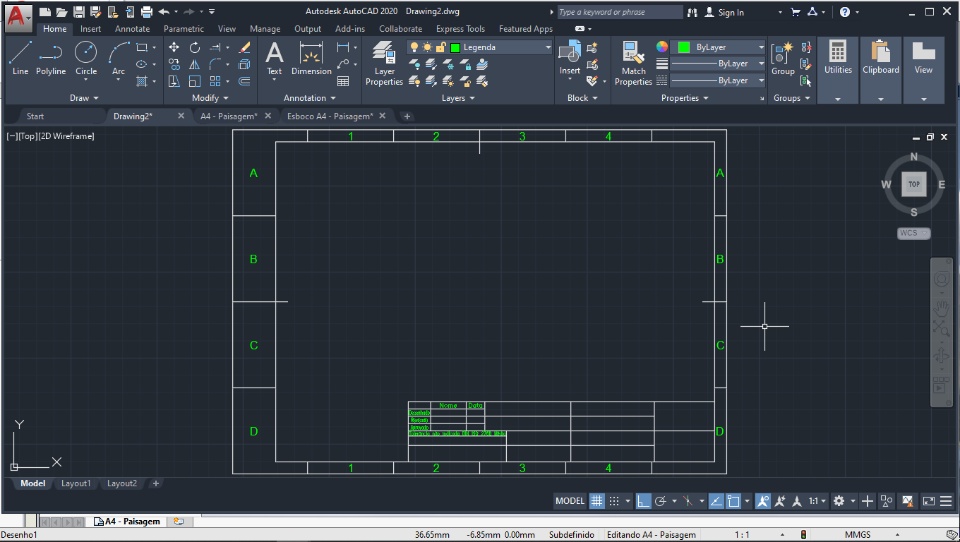
Task: Toggle drawing grid display in status bar
Action: [x=596, y=501]
